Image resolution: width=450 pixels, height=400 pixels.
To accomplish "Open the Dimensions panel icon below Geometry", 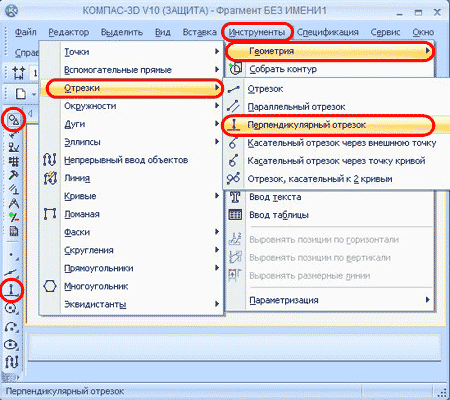I will coord(13,134).
